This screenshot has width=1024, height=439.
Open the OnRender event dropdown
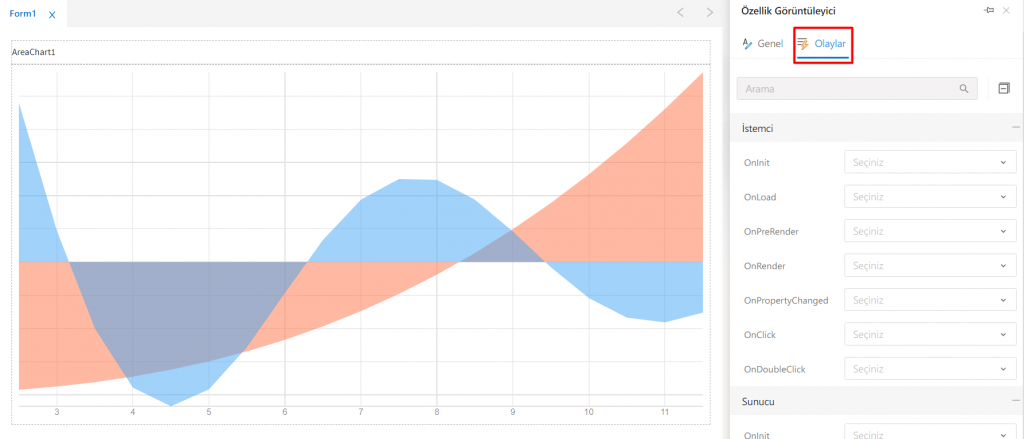pos(930,266)
